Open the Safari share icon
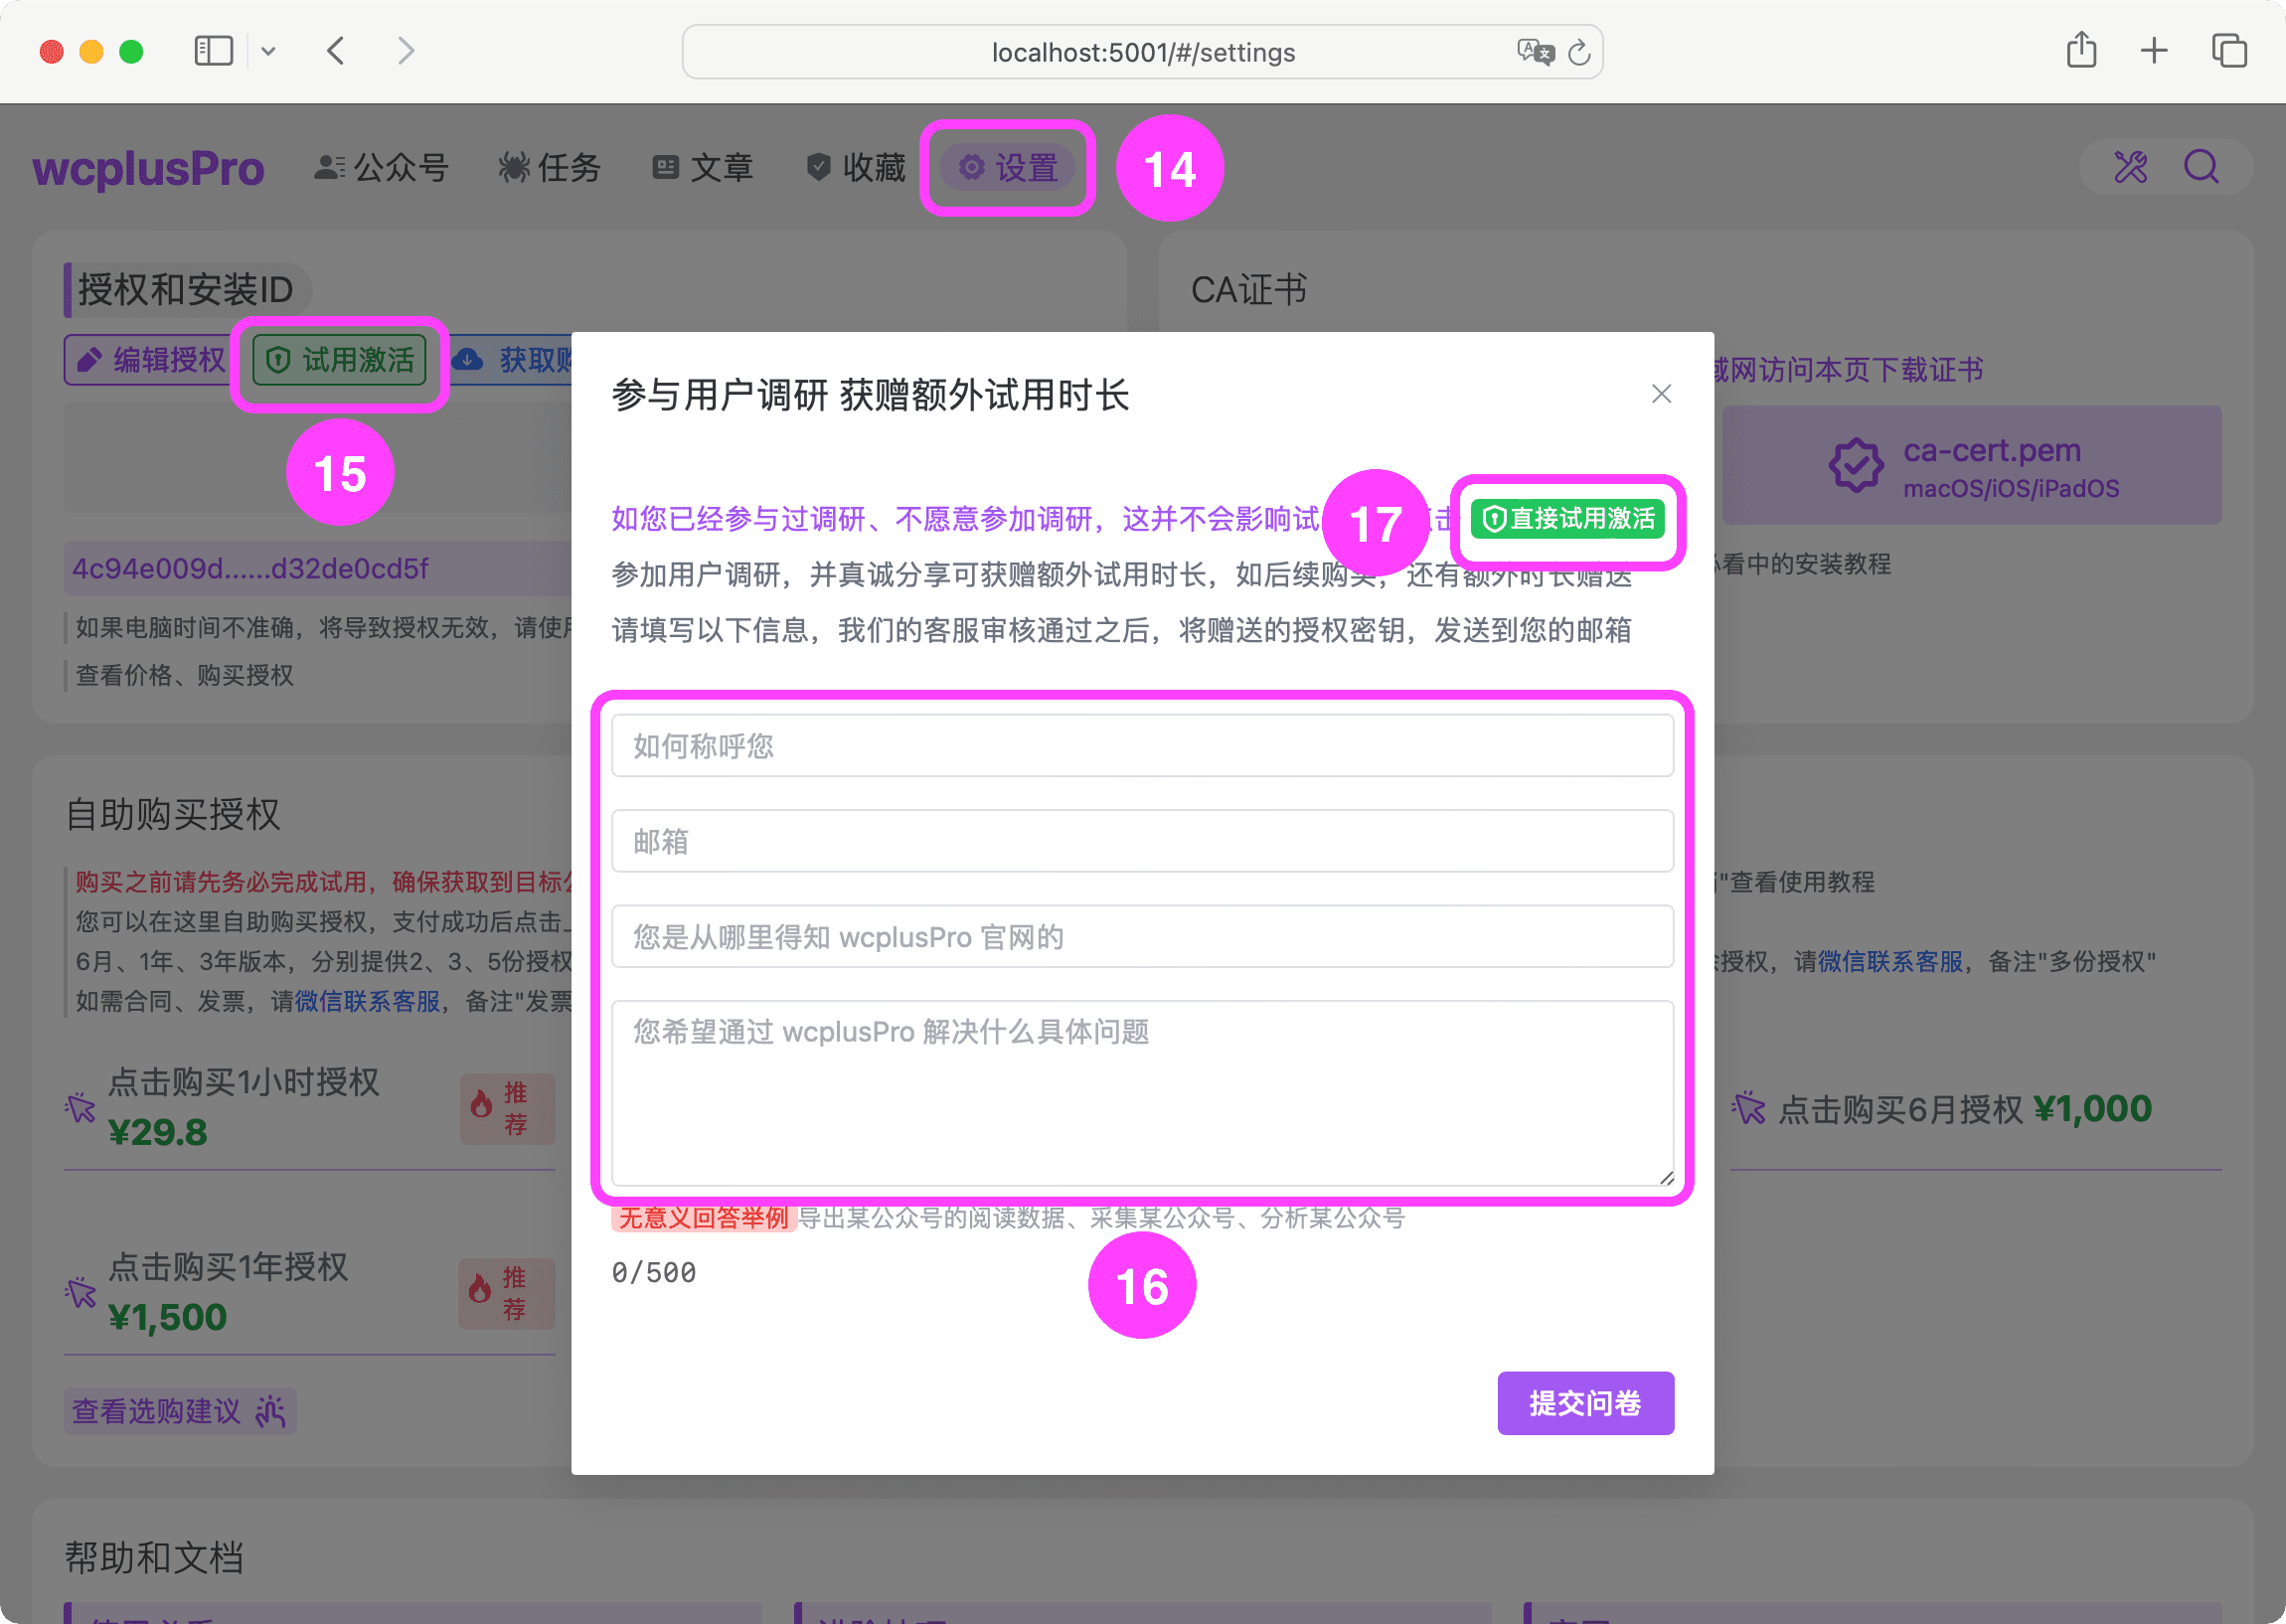Screen dimensions: 2286x1624 coord(2081,50)
